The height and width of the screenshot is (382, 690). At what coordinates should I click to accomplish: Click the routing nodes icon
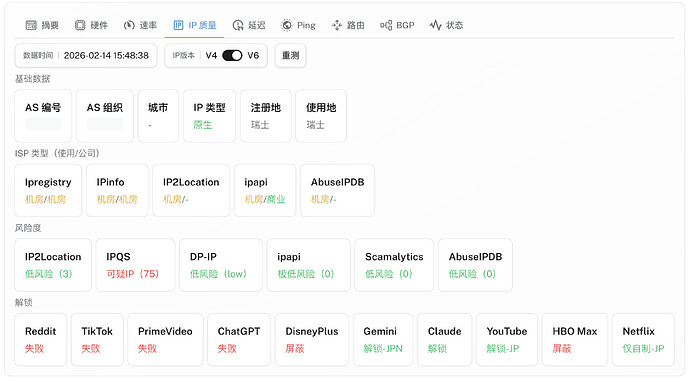click(337, 25)
